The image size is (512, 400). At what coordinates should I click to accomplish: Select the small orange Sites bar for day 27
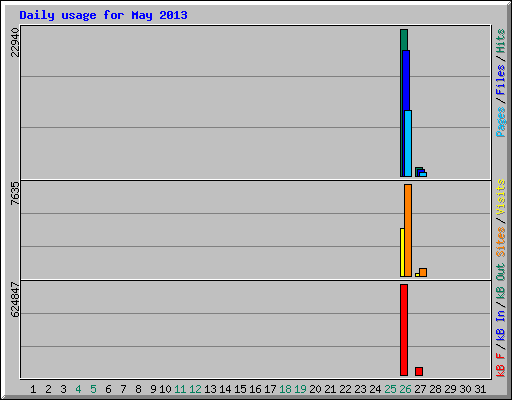coord(423,272)
